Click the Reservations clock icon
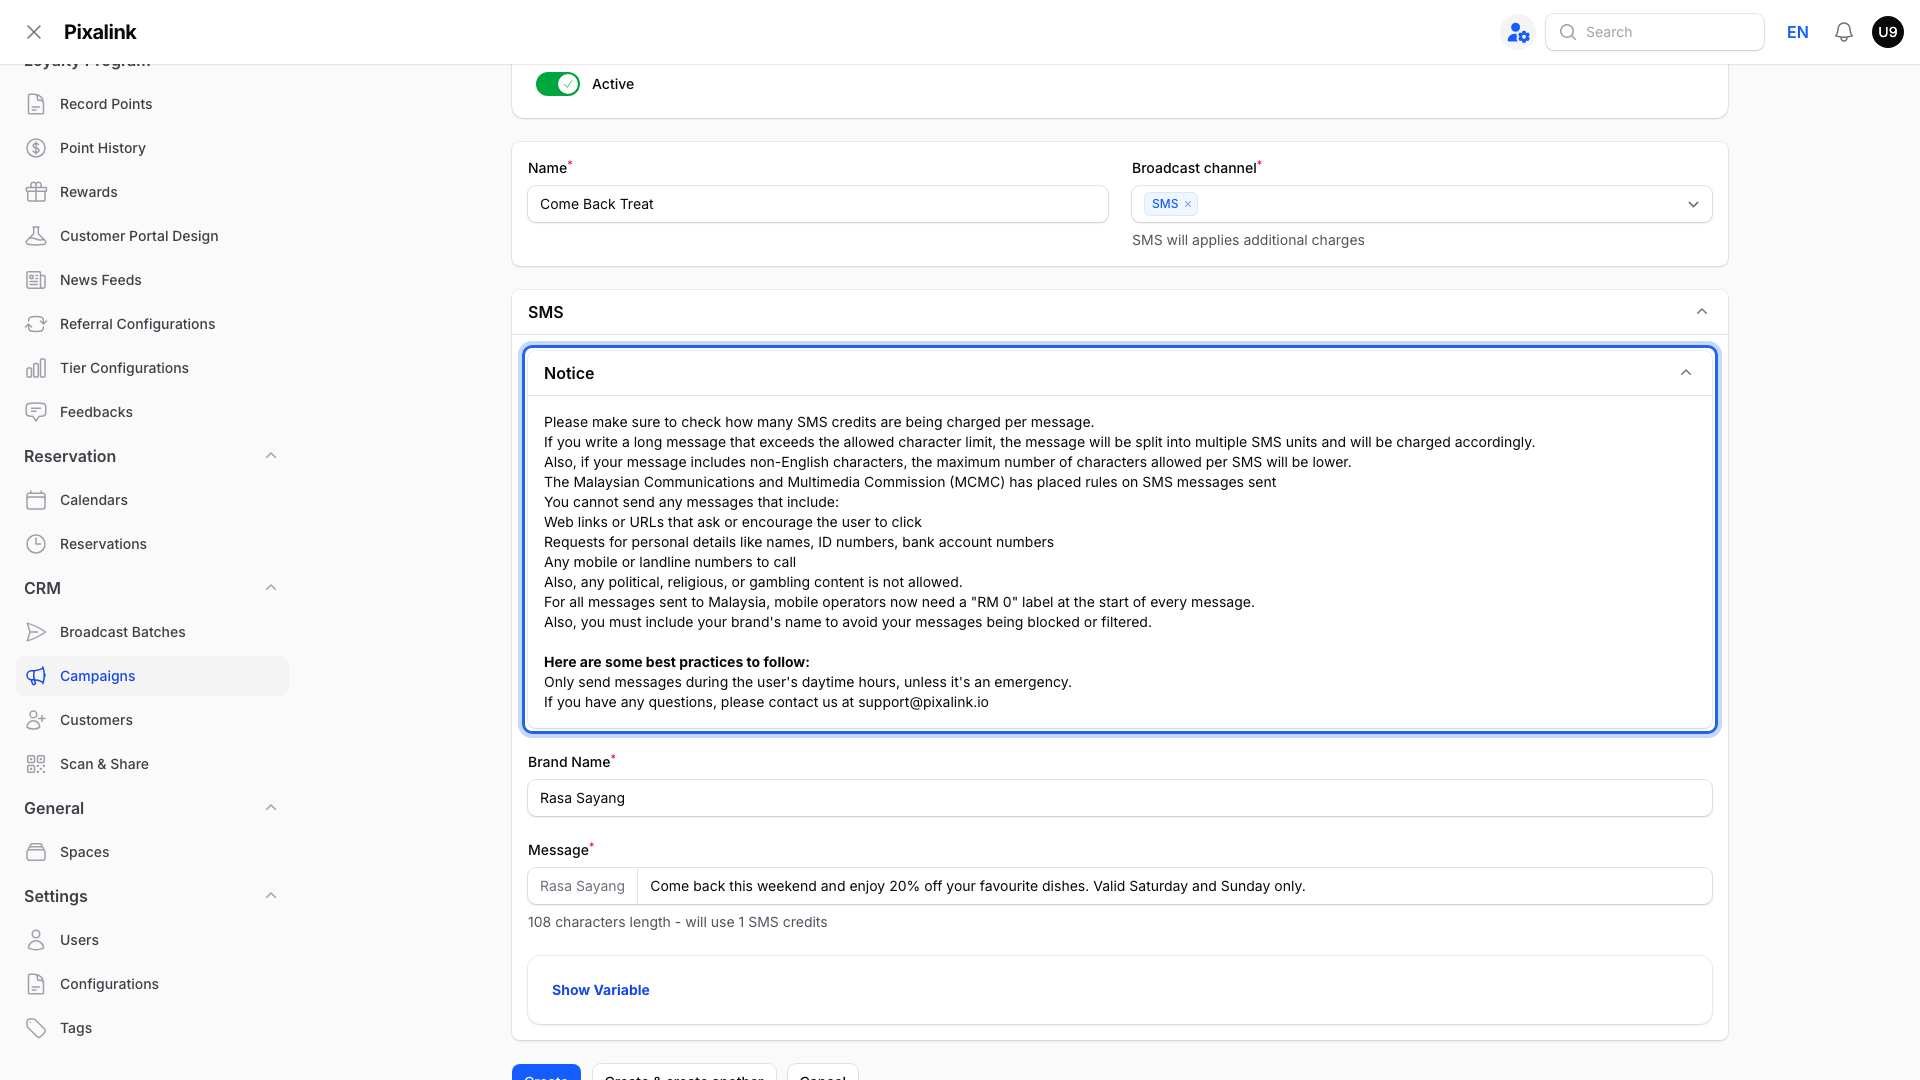The height and width of the screenshot is (1080, 1920). point(36,544)
